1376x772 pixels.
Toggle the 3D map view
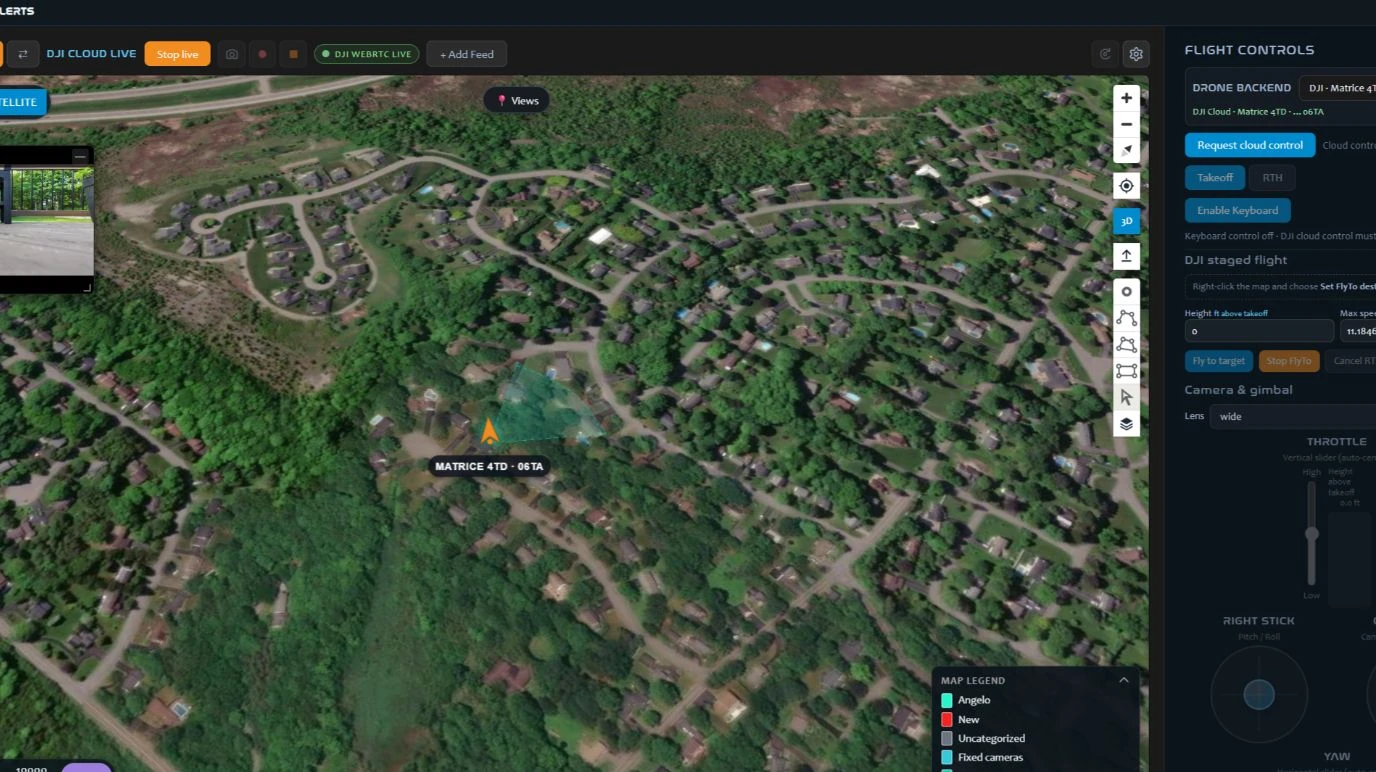tap(1126, 221)
